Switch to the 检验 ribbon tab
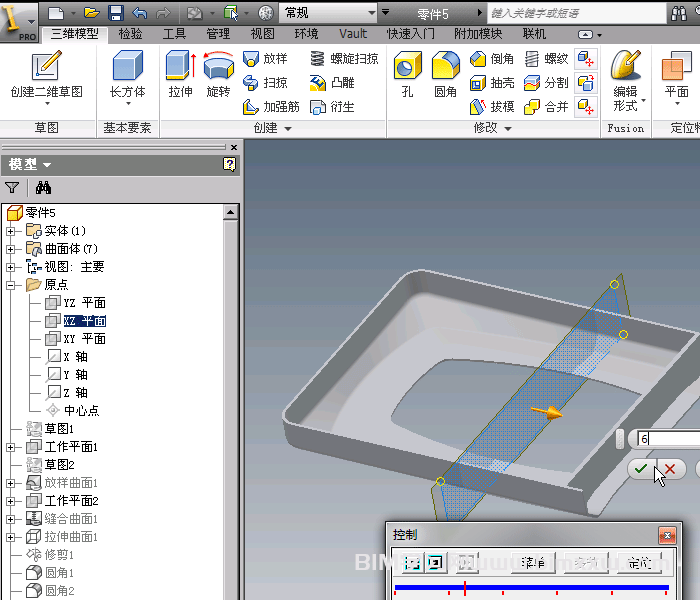The height and width of the screenshot is (600, 700). (x=130, y=34)
